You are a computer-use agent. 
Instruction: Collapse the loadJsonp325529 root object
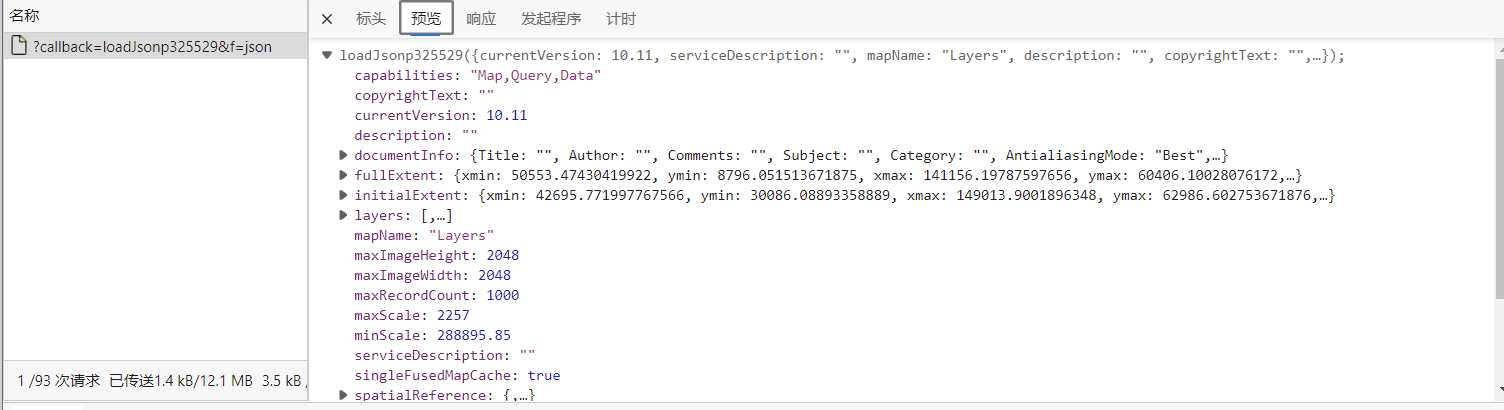click(x=327, y=56)
